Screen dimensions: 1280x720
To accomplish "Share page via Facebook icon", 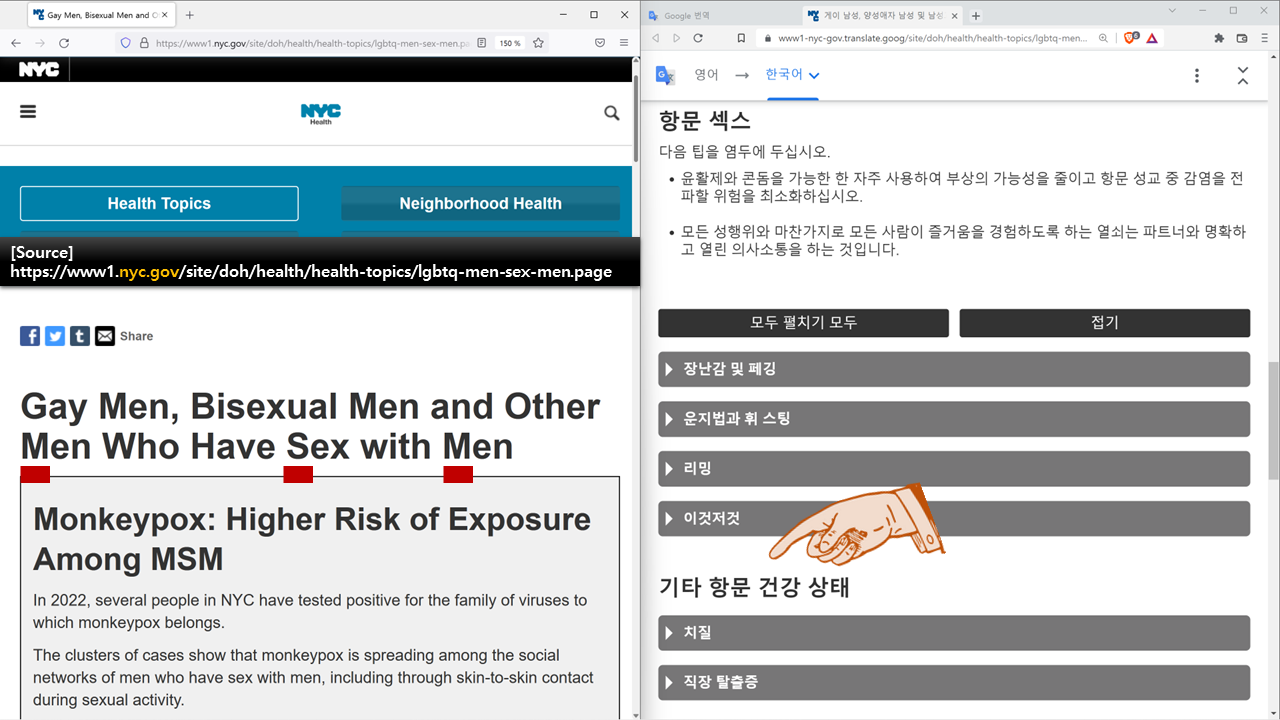I will pos(30,336).
